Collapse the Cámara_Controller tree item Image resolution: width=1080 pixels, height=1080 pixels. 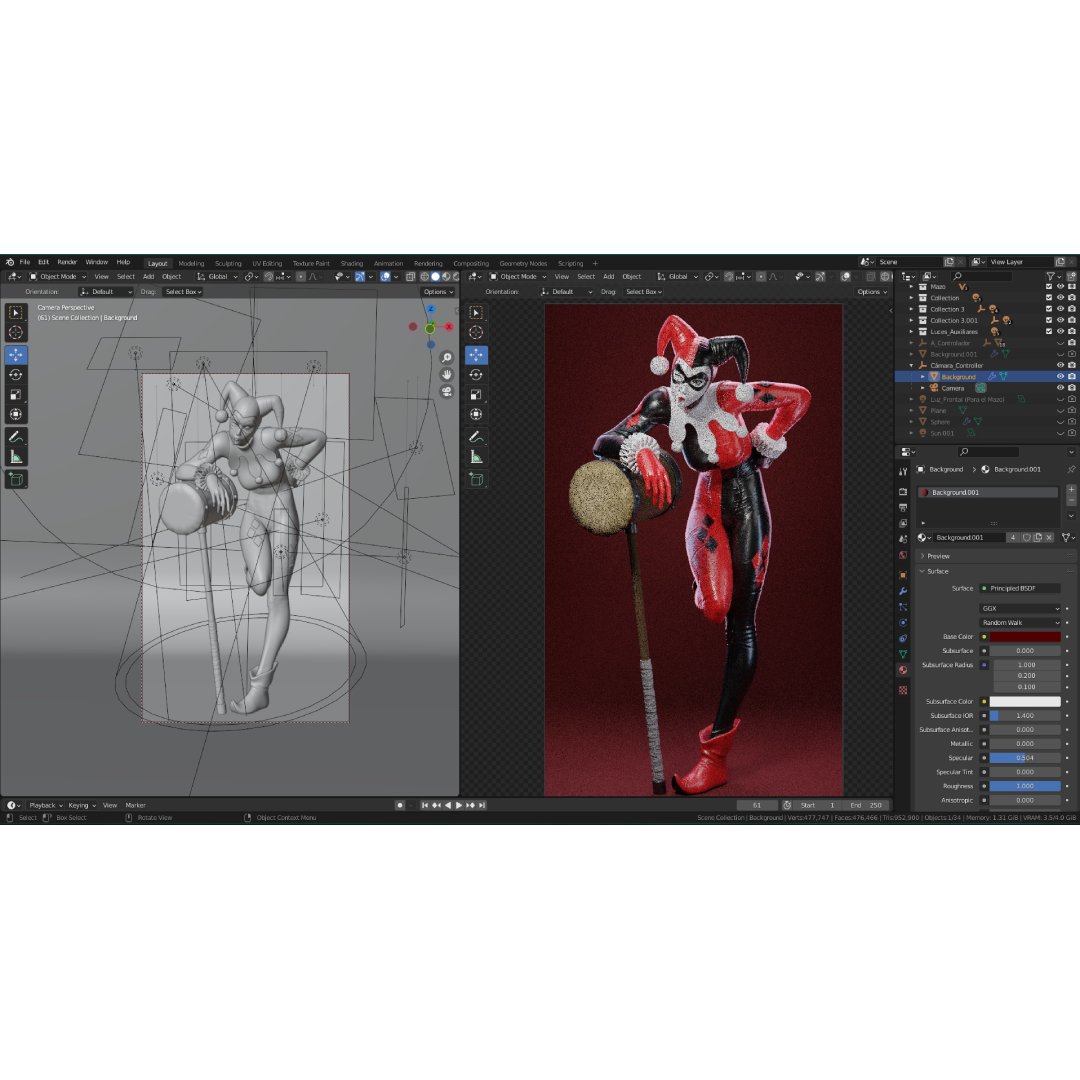(911, 366)
